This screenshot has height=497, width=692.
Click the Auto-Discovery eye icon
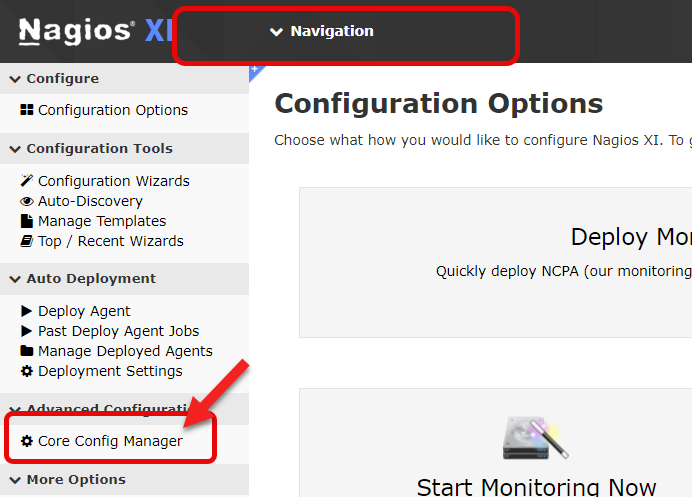(x=27, y=201)
